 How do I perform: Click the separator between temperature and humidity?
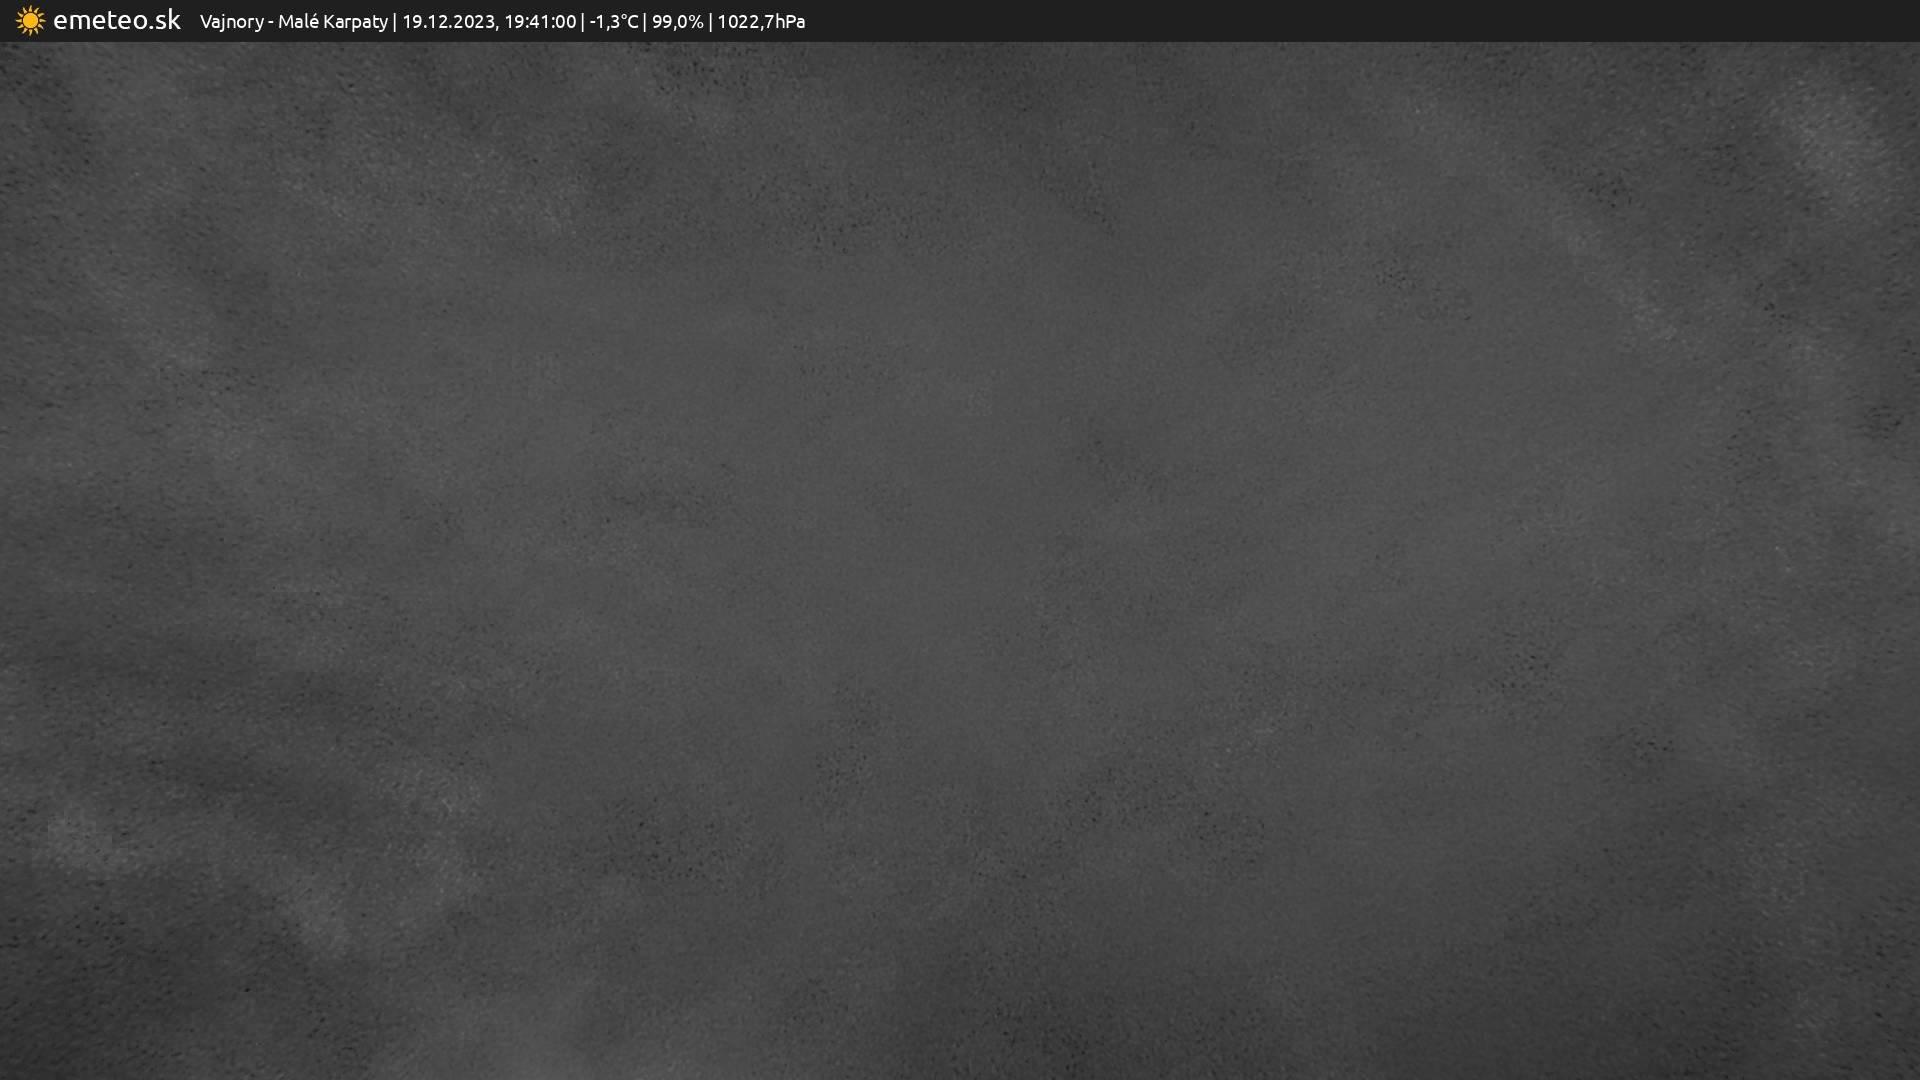pos(645,22)
